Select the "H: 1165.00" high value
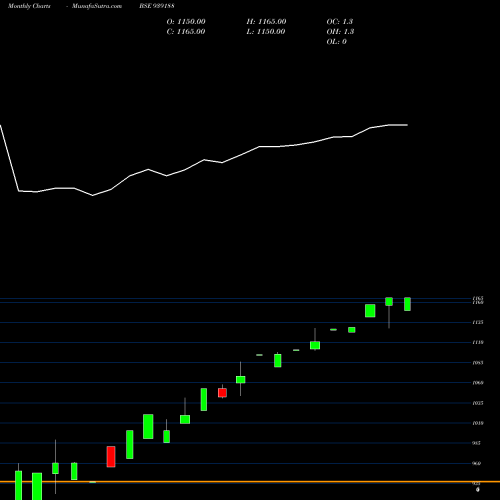Screen dimensions: 500x500 coord(266,22)
